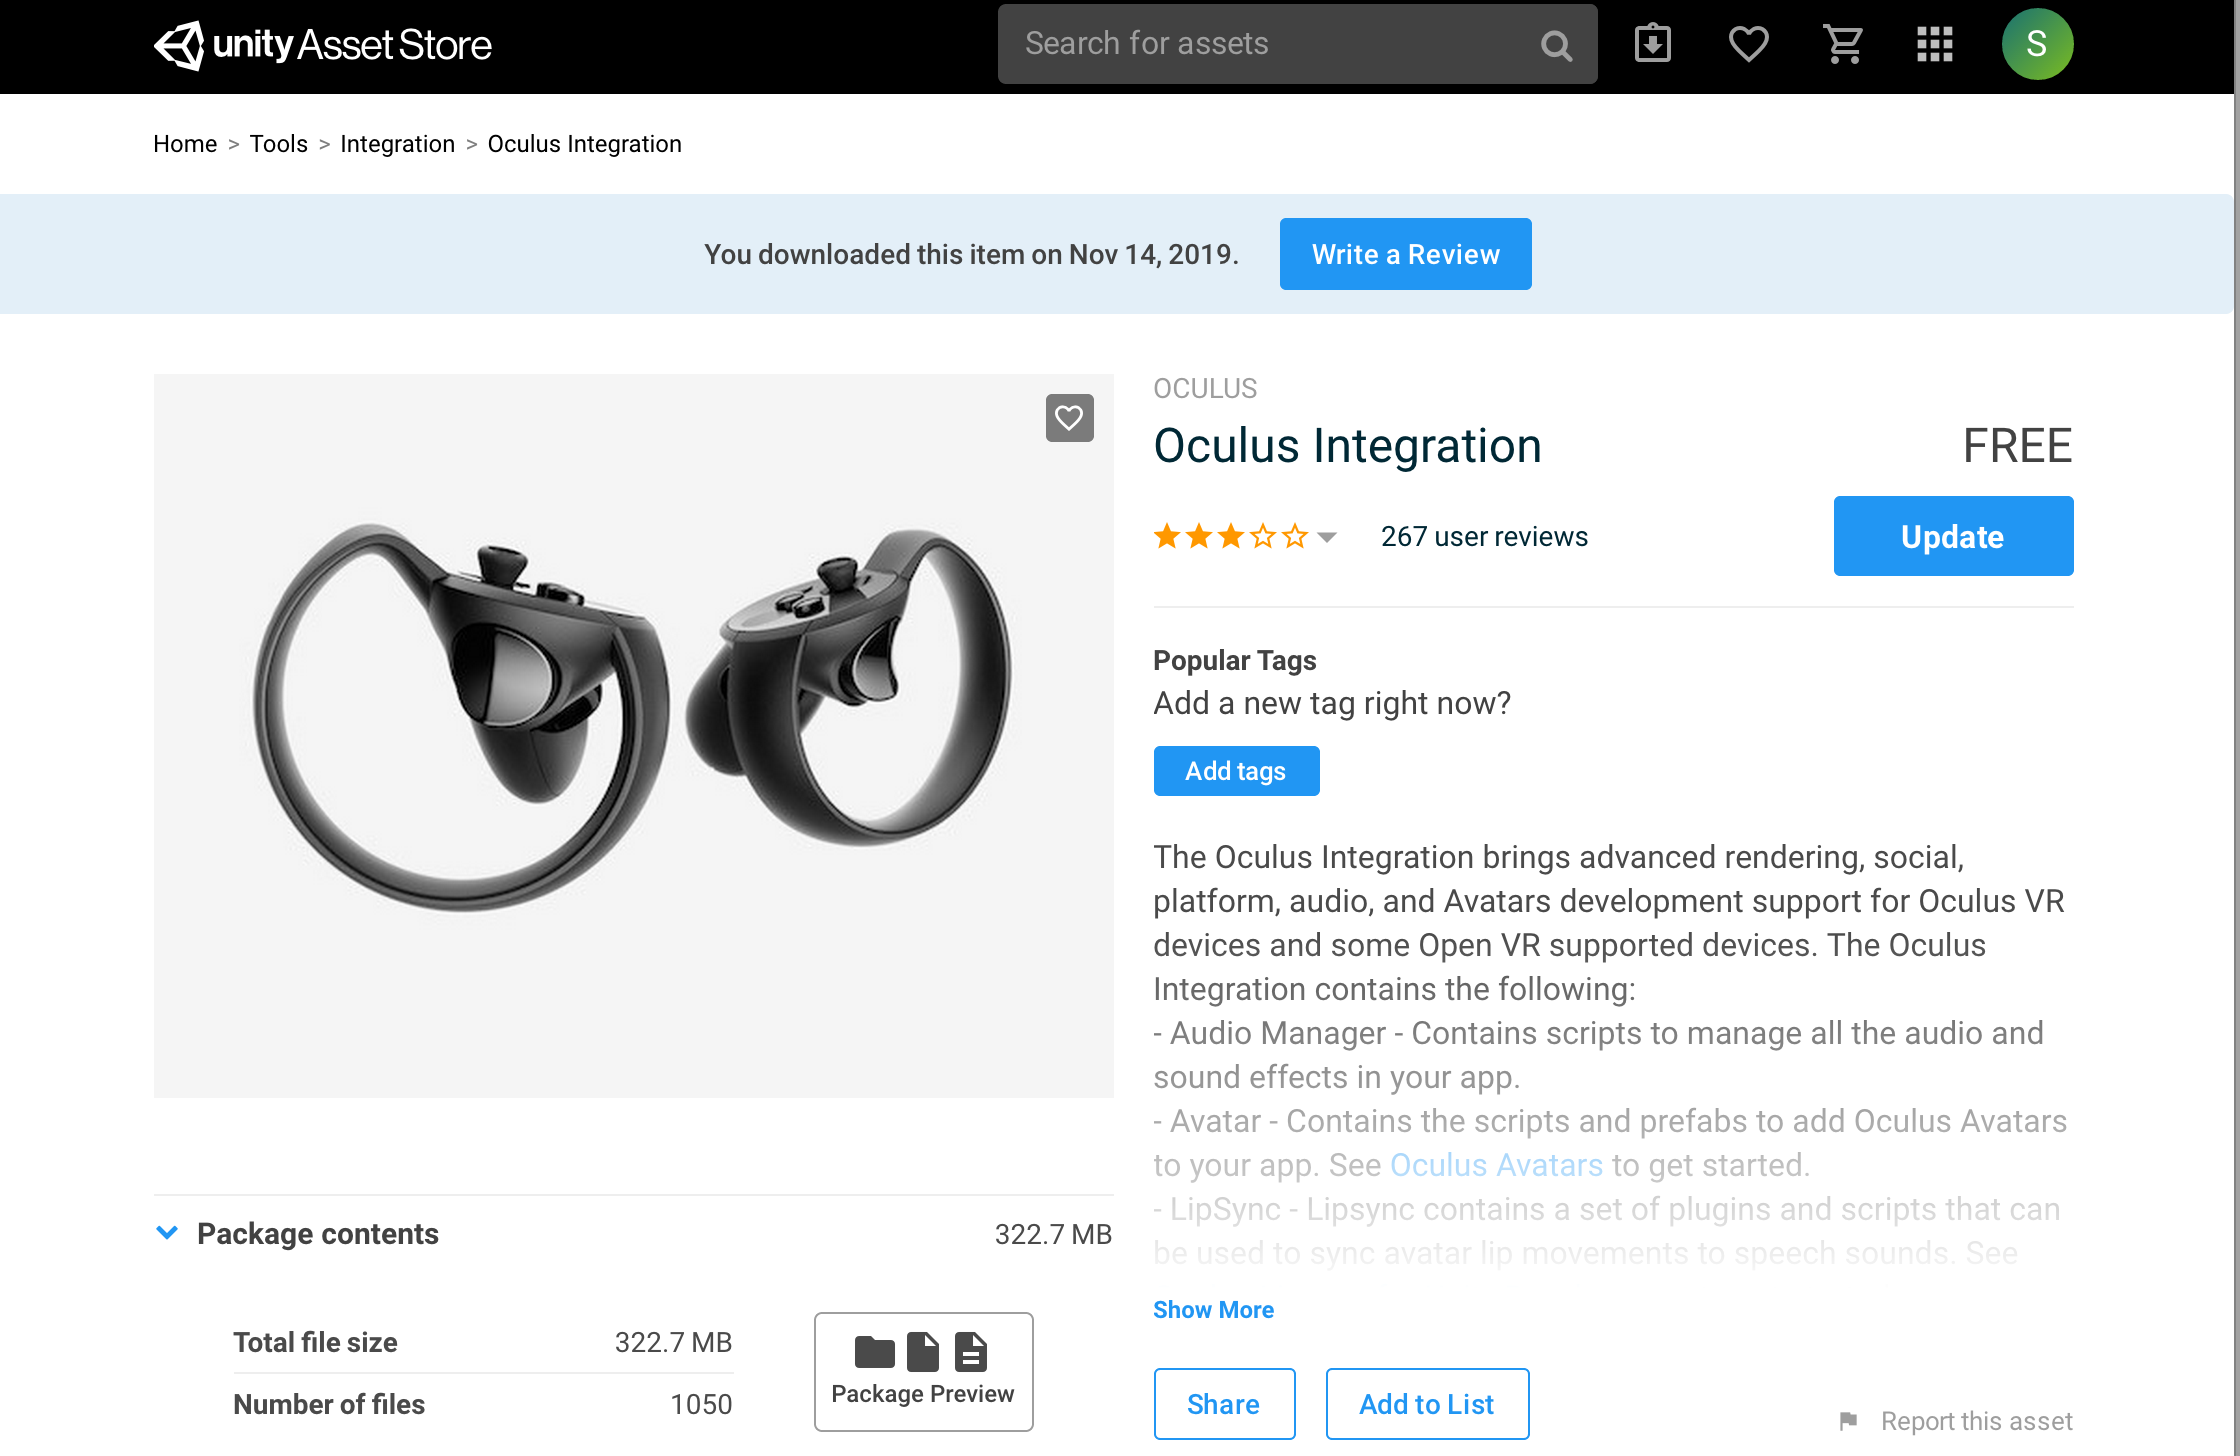Go to Integration breadcrumb

coord(397,144)
